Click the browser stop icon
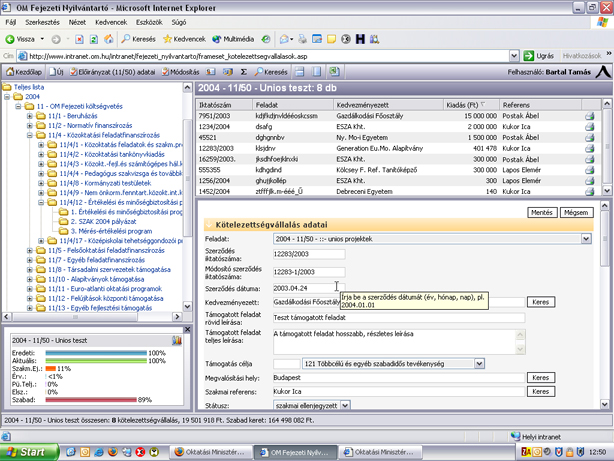 click(x=79, y=39)
